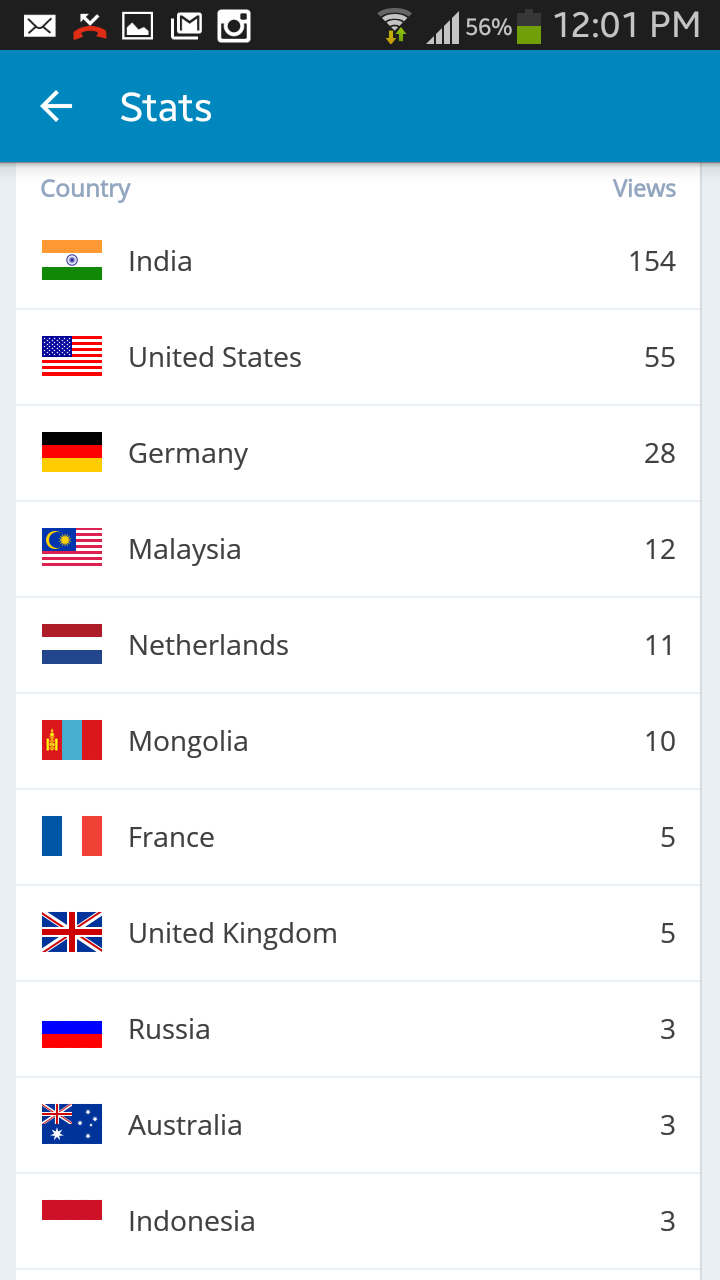This screenshot has width=720, height=1280.
Task: Tap the Stats title text
Action: [166, 107]
